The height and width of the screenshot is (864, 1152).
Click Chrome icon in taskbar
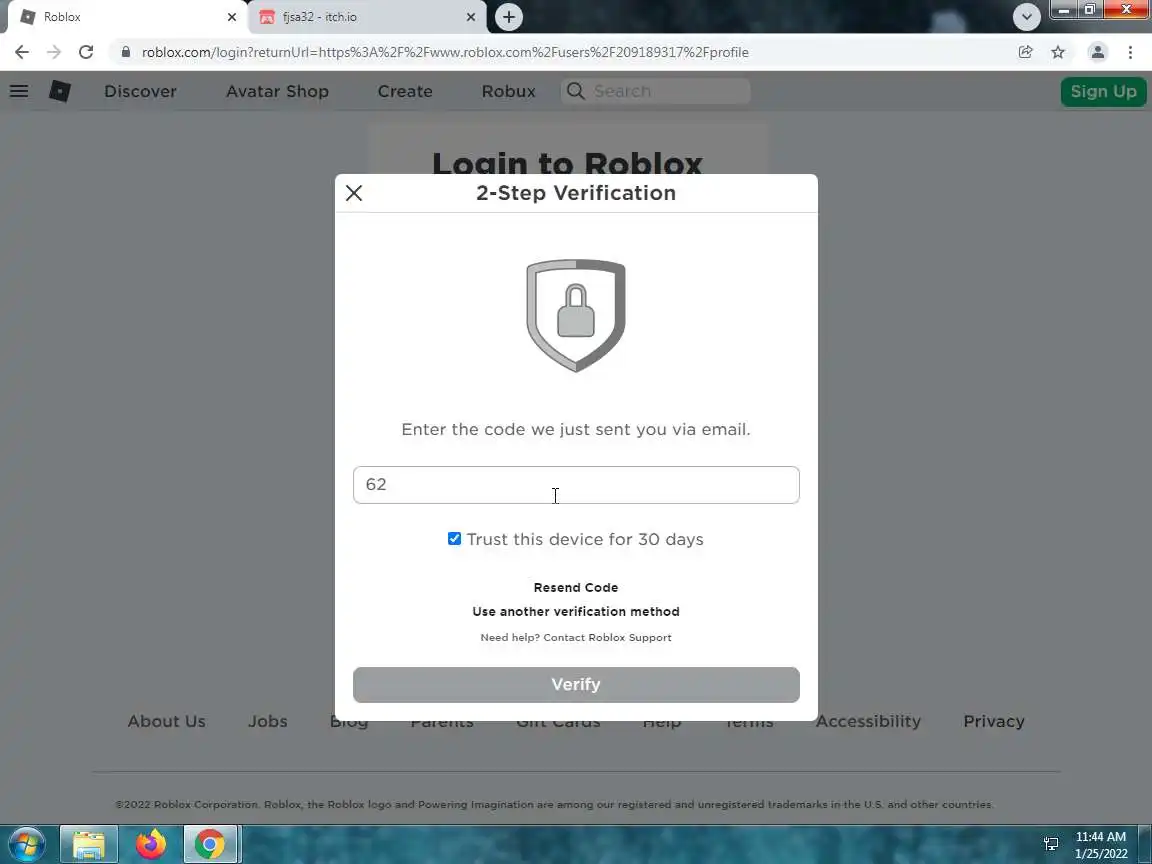210,844
